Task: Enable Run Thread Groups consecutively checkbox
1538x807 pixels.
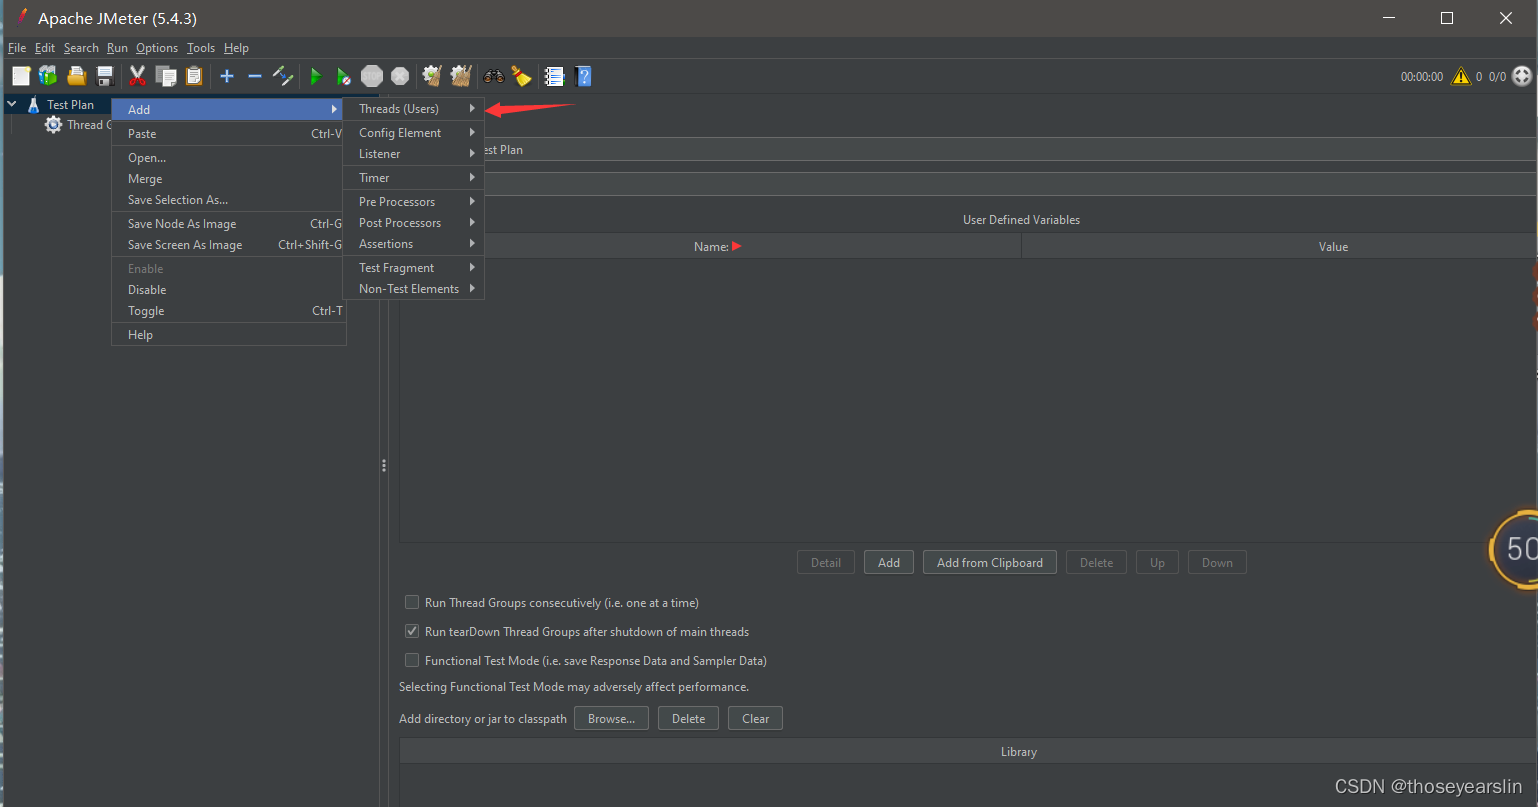Action: 411,602
